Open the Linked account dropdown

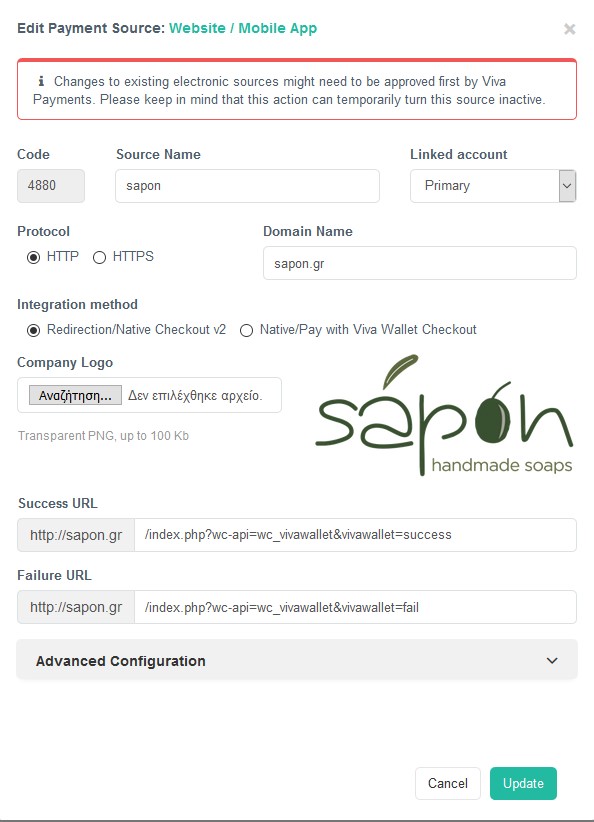[x=494, y=185]
